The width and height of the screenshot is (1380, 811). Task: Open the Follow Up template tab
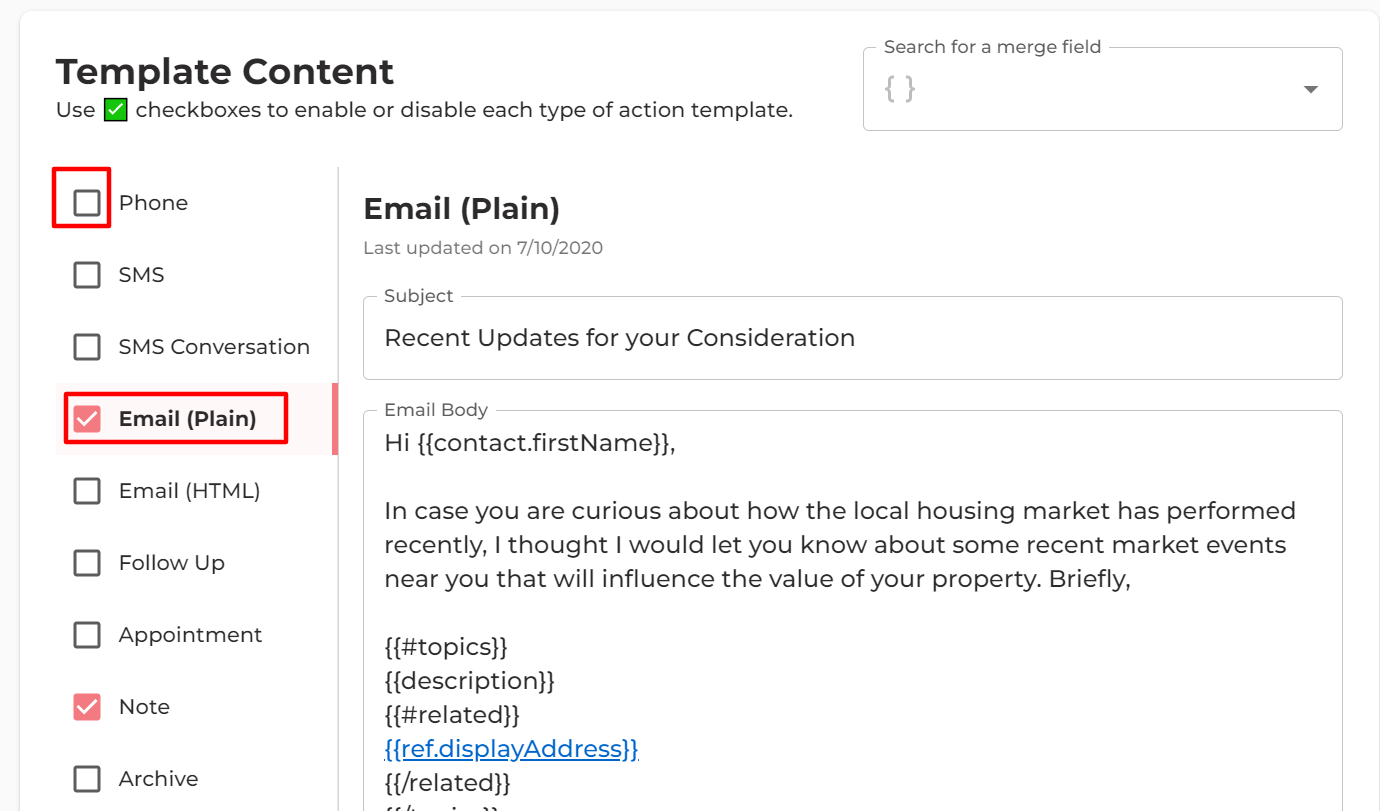(171, 563)
